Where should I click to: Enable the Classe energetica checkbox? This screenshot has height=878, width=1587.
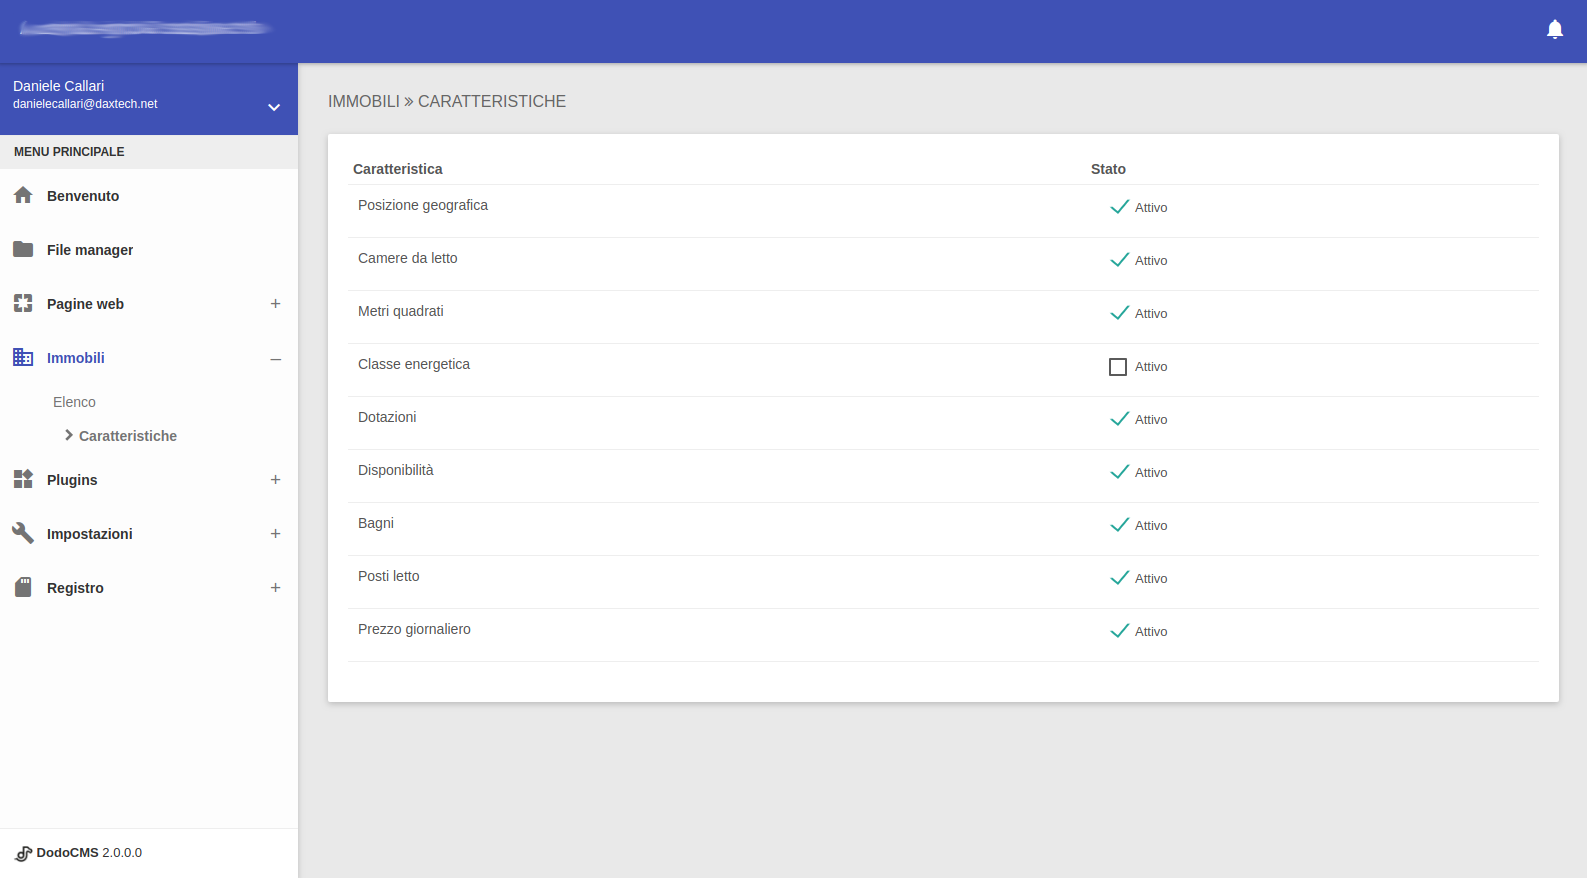(x=1118, y=367)
